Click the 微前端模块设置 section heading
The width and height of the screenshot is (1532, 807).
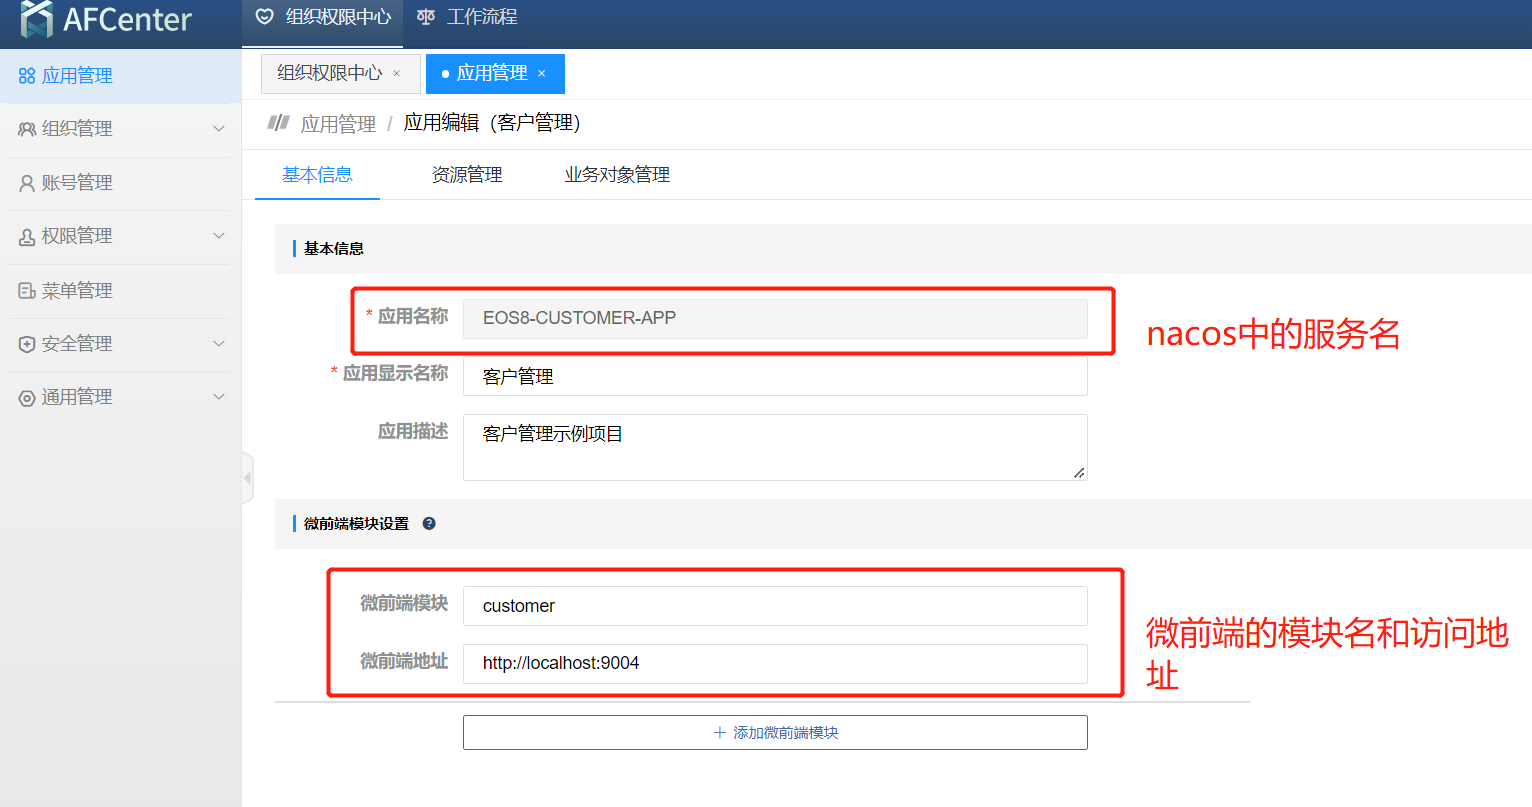pyautogui.click(x=356, y=523)
